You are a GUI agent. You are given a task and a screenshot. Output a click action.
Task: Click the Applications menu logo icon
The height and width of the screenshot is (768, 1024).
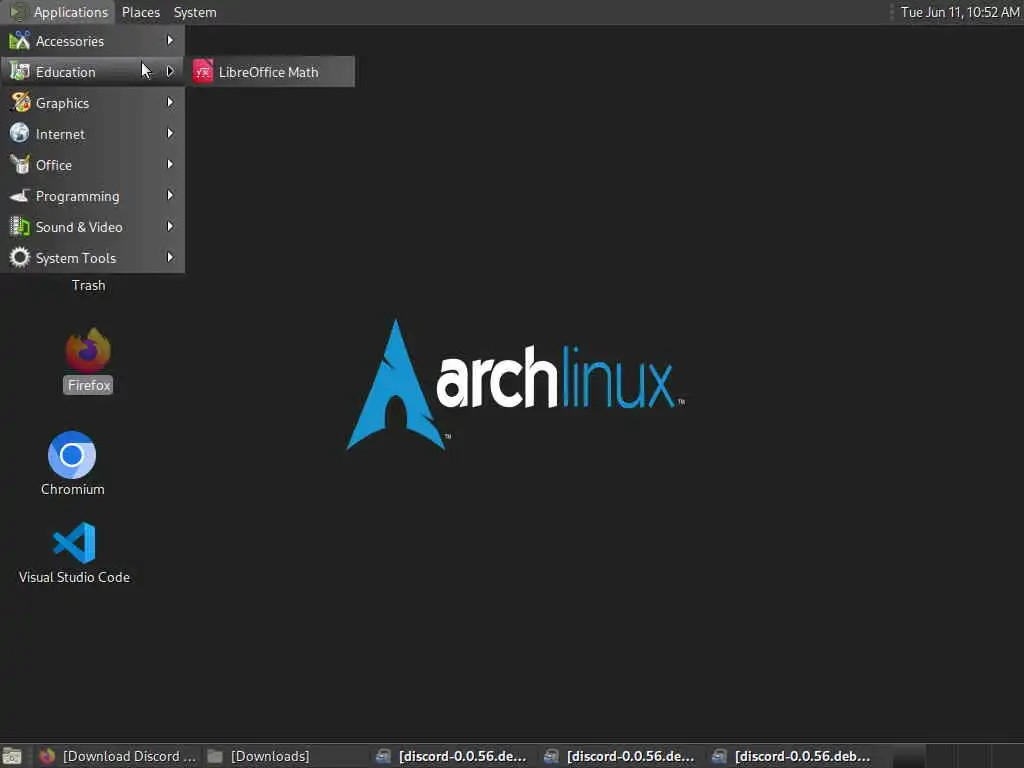18,12
